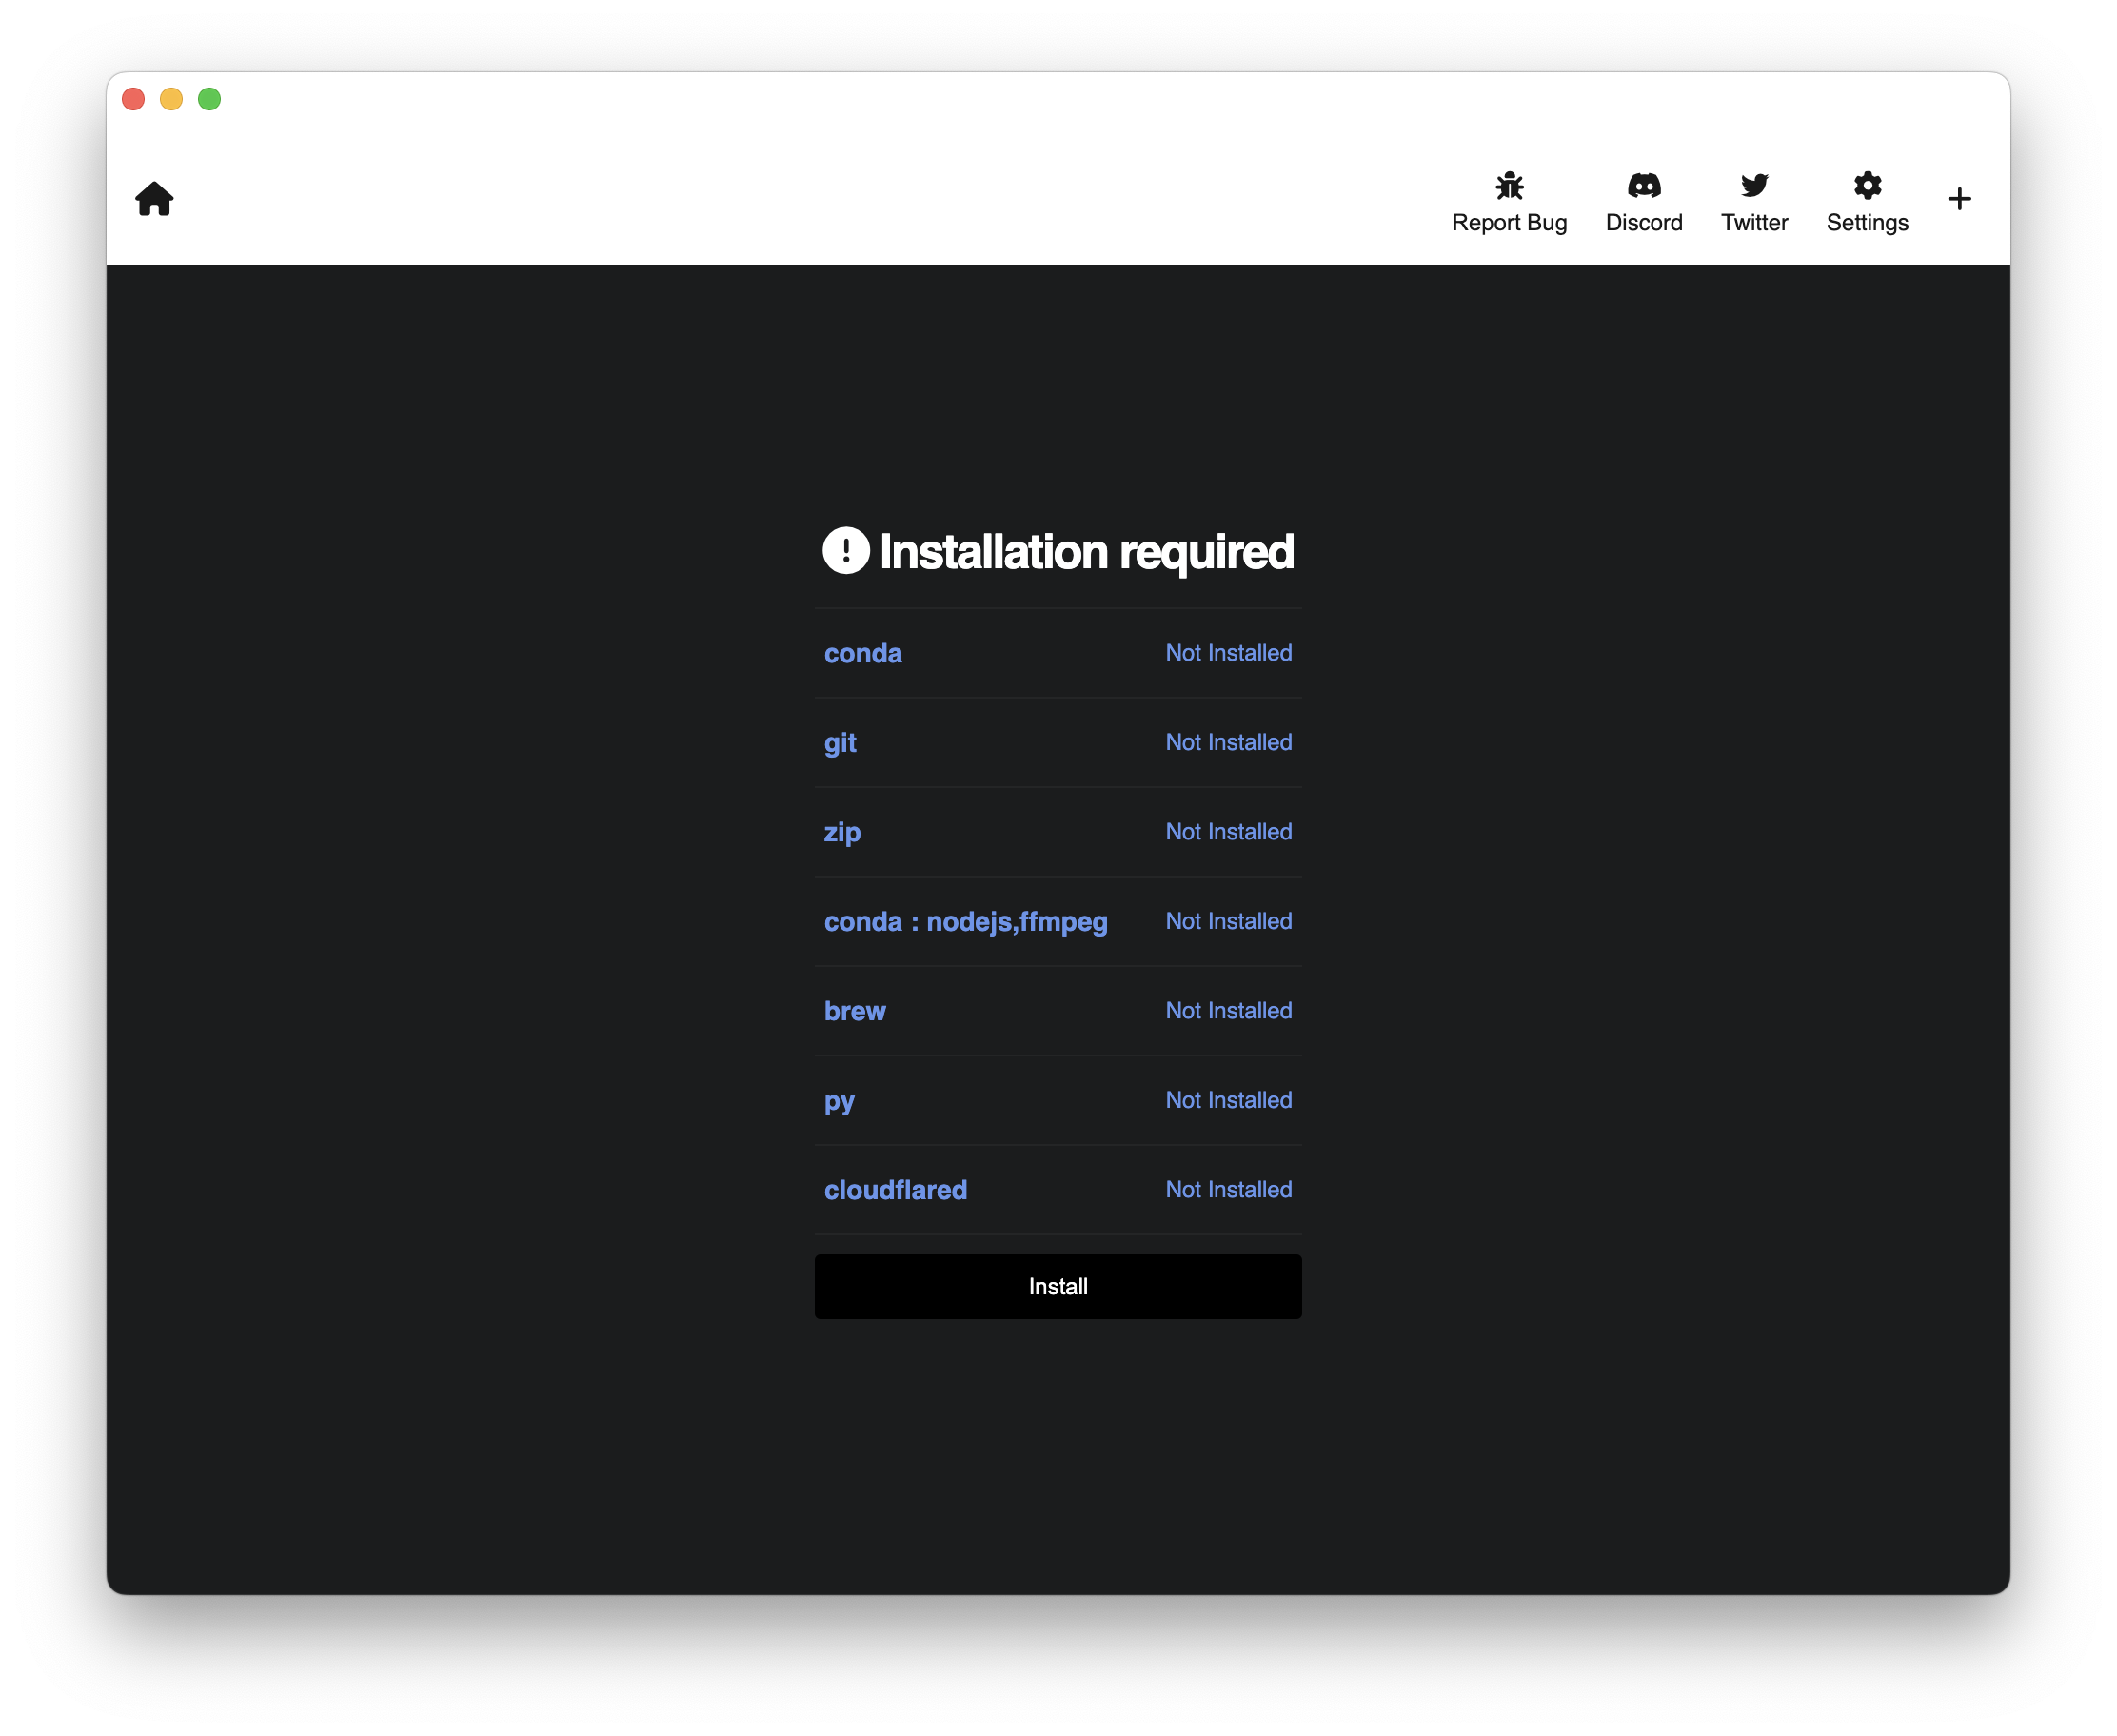Open the Discord icon link
This screenshot has width=2117, height=1736.
pyautogui.click(x=1643, y=186)
